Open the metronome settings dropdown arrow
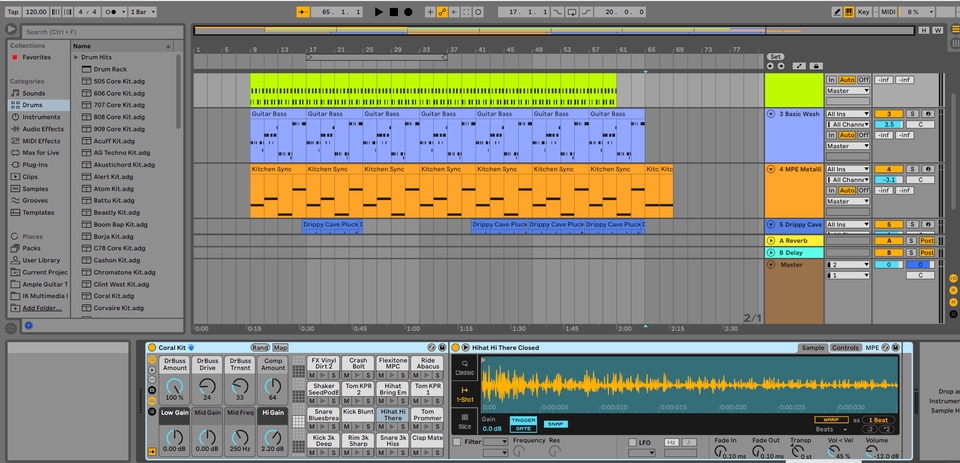 [x=124, y=12]
